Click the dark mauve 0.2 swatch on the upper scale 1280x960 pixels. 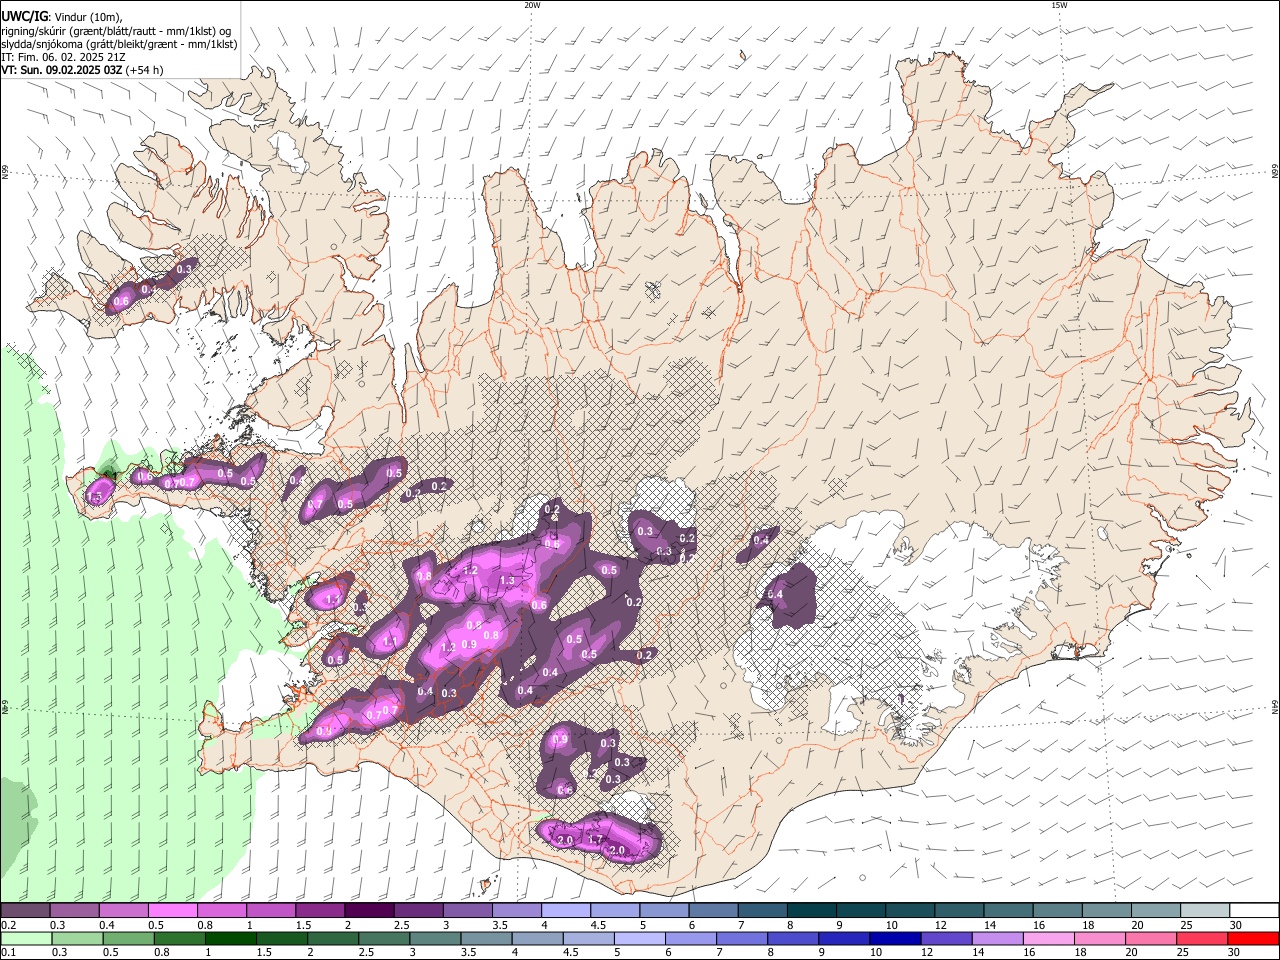[25, 911]
